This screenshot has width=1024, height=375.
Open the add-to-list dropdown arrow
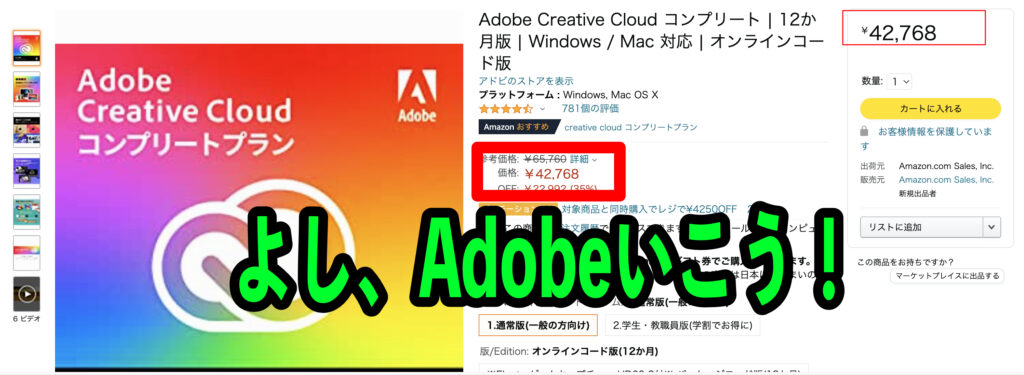tap(992, 227)
